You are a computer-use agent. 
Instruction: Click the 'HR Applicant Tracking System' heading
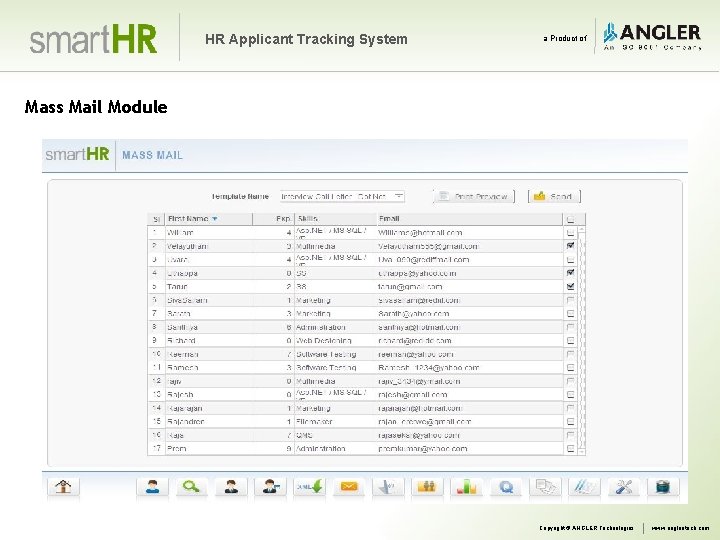pos(306,39)
